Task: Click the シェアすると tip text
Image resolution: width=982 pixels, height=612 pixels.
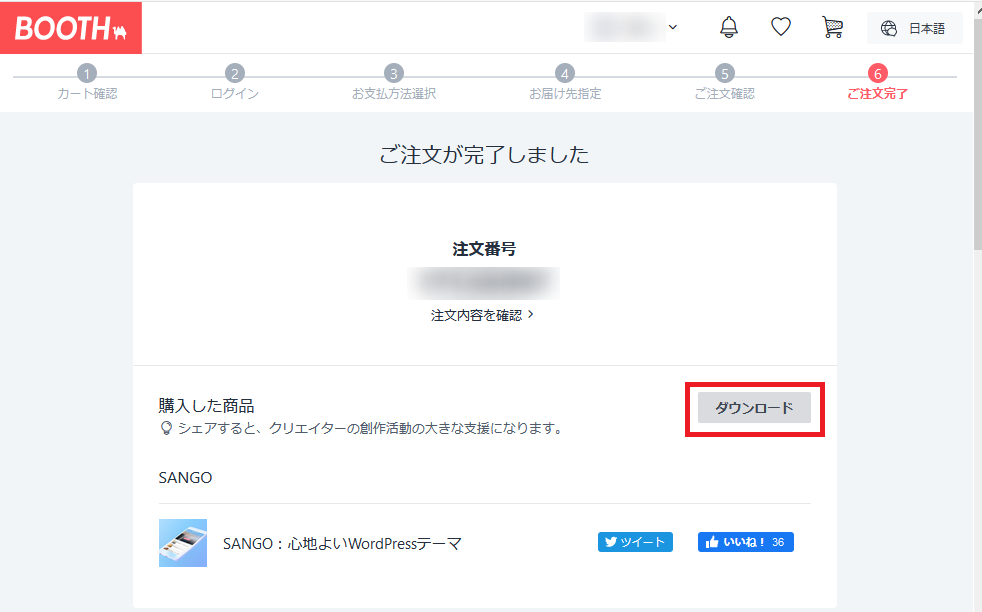Action: coord(371,428)
